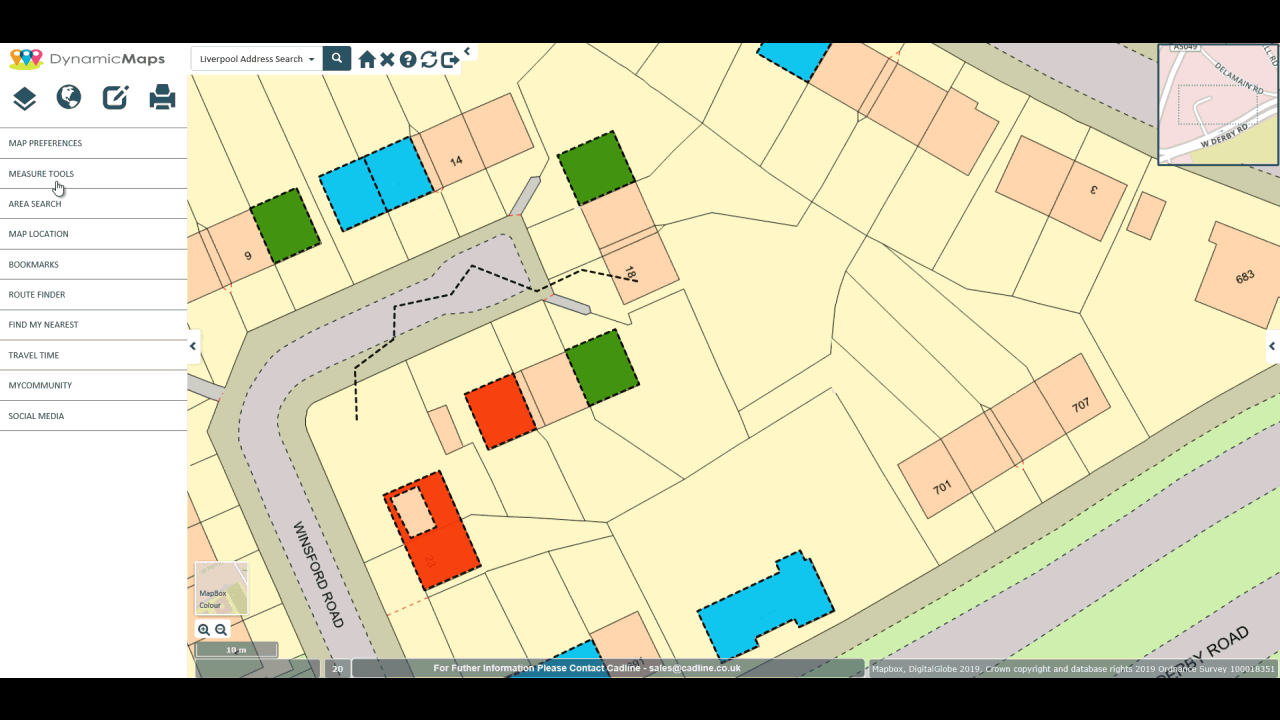The image size is (1280, 720).
Task: Zoom out with the minus magnifier
Action: pyautogui.click(x=222, y=630)
